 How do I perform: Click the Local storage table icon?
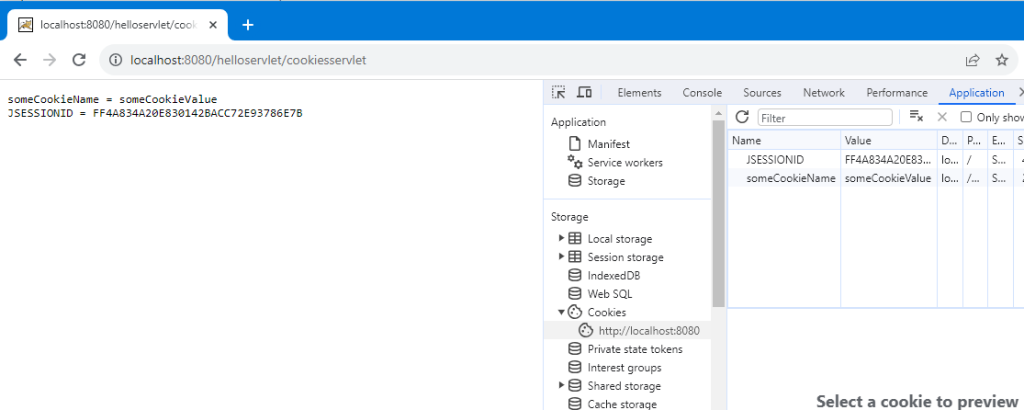[575, 238]
